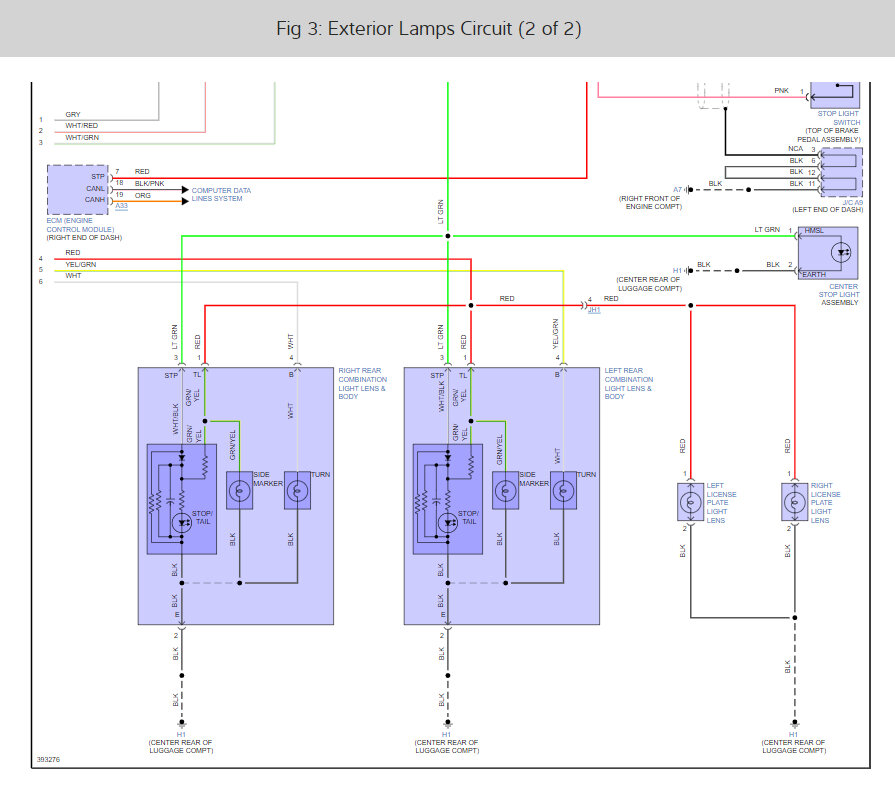Viewport: 895px width, 794px height.
Task: Click the EARTH terminal label in Center Stop Light
Action: [x=814, y=275]
